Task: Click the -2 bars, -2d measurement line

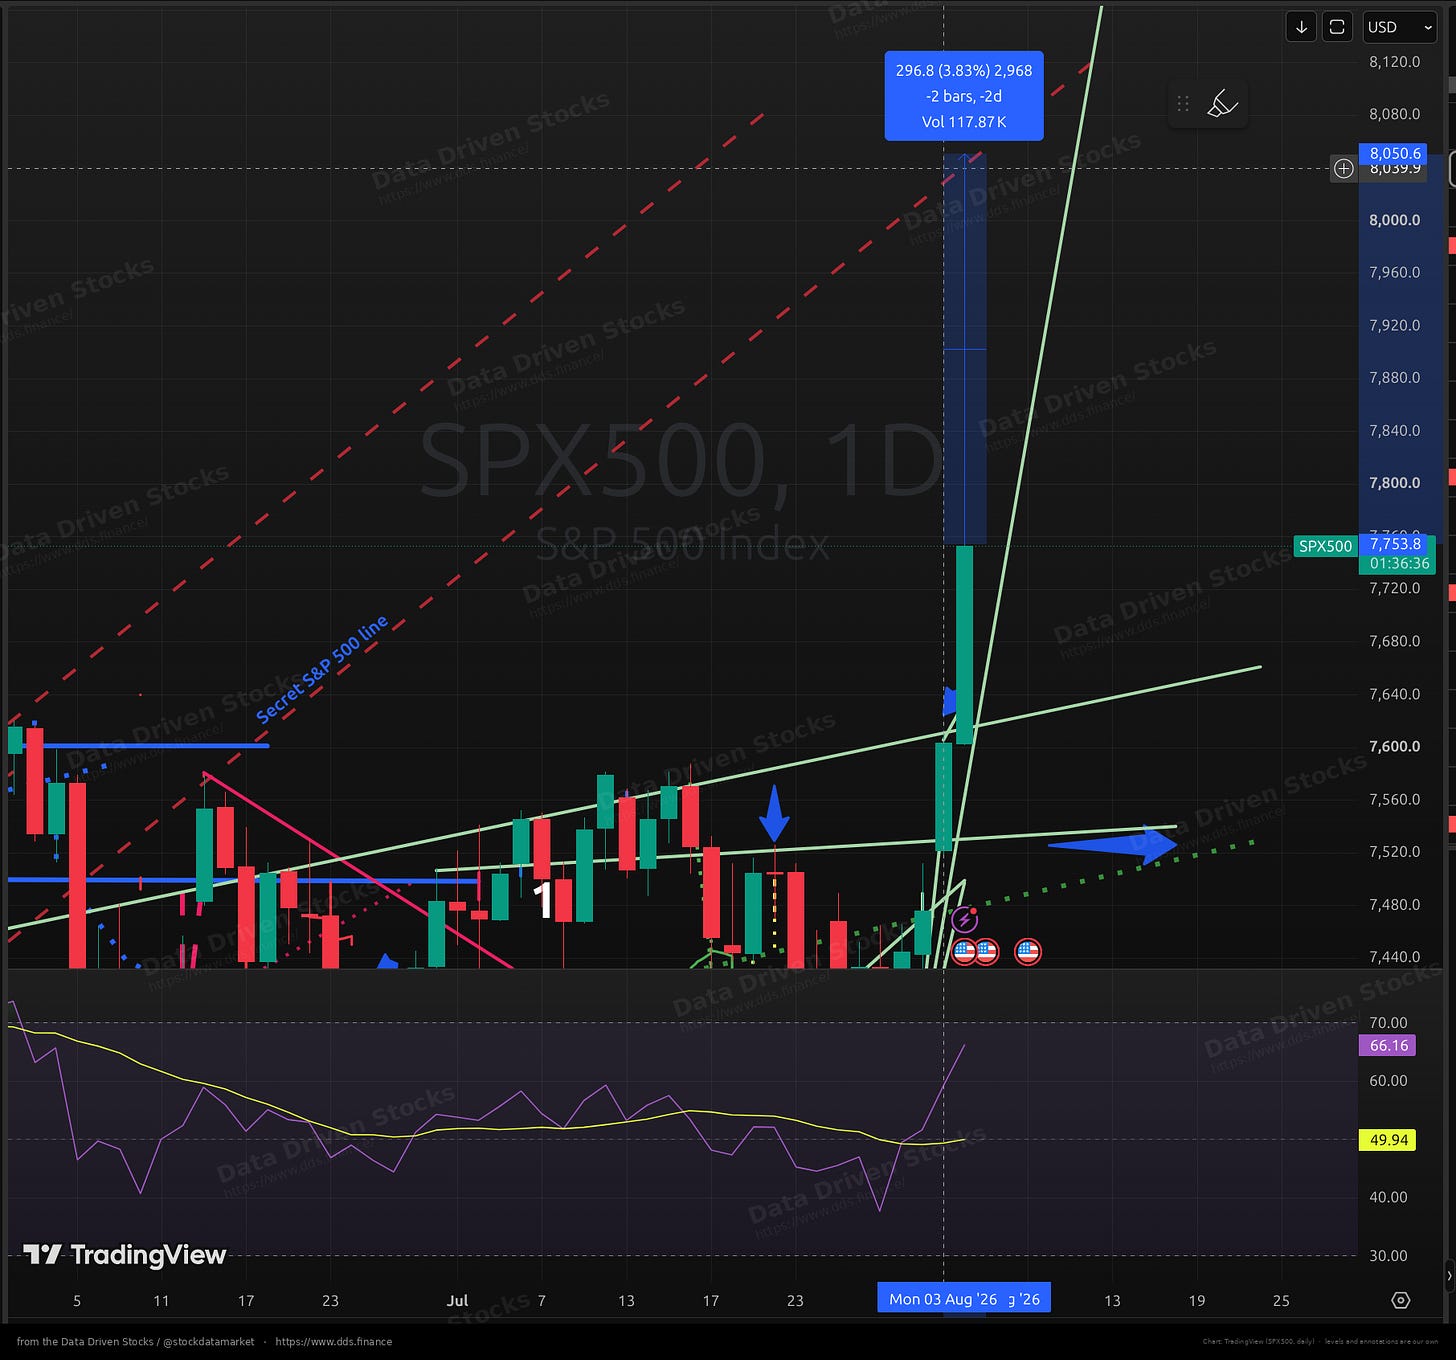Action: [x=964, y=96]
